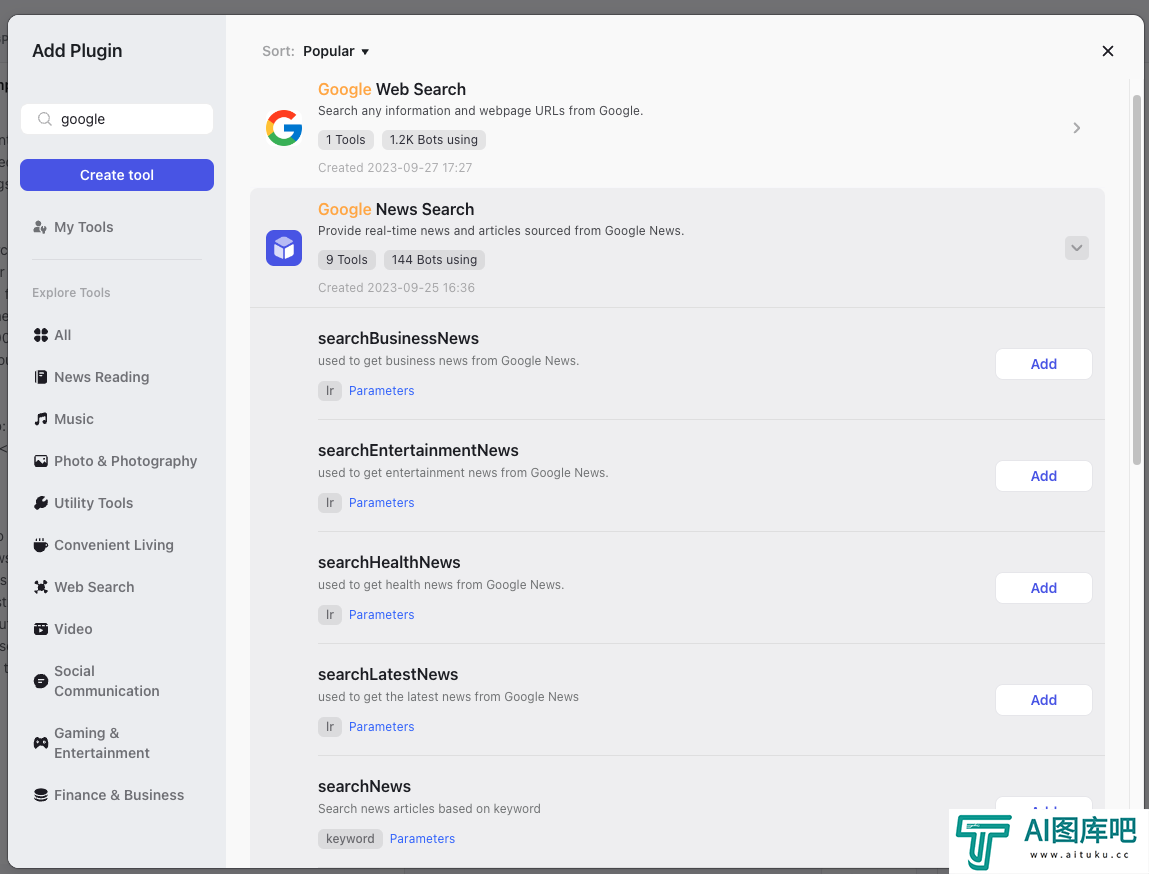
Task: Click the keyword parameter tag under searchNews
Action: [350, 839]
